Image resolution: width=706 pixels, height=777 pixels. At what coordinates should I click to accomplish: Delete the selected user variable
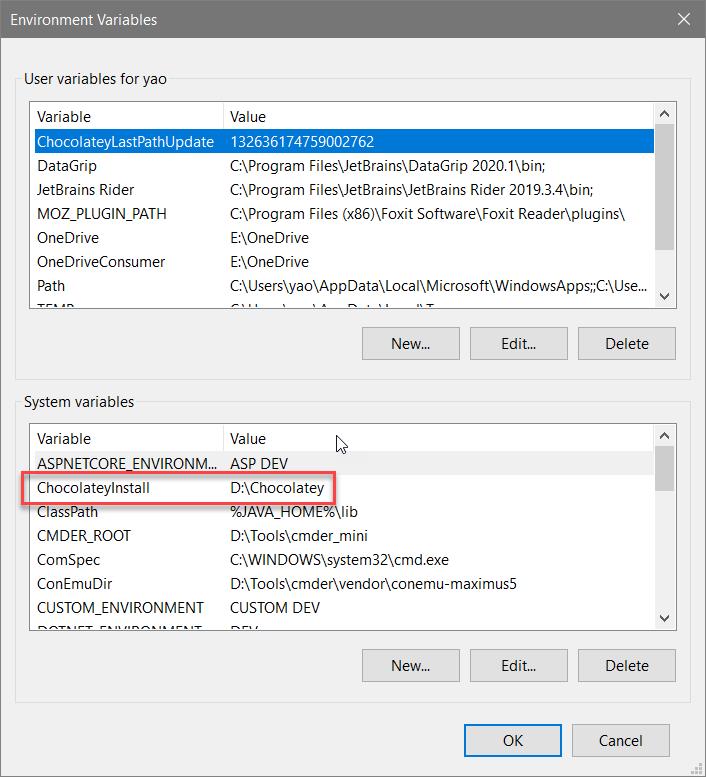[626, 343]
